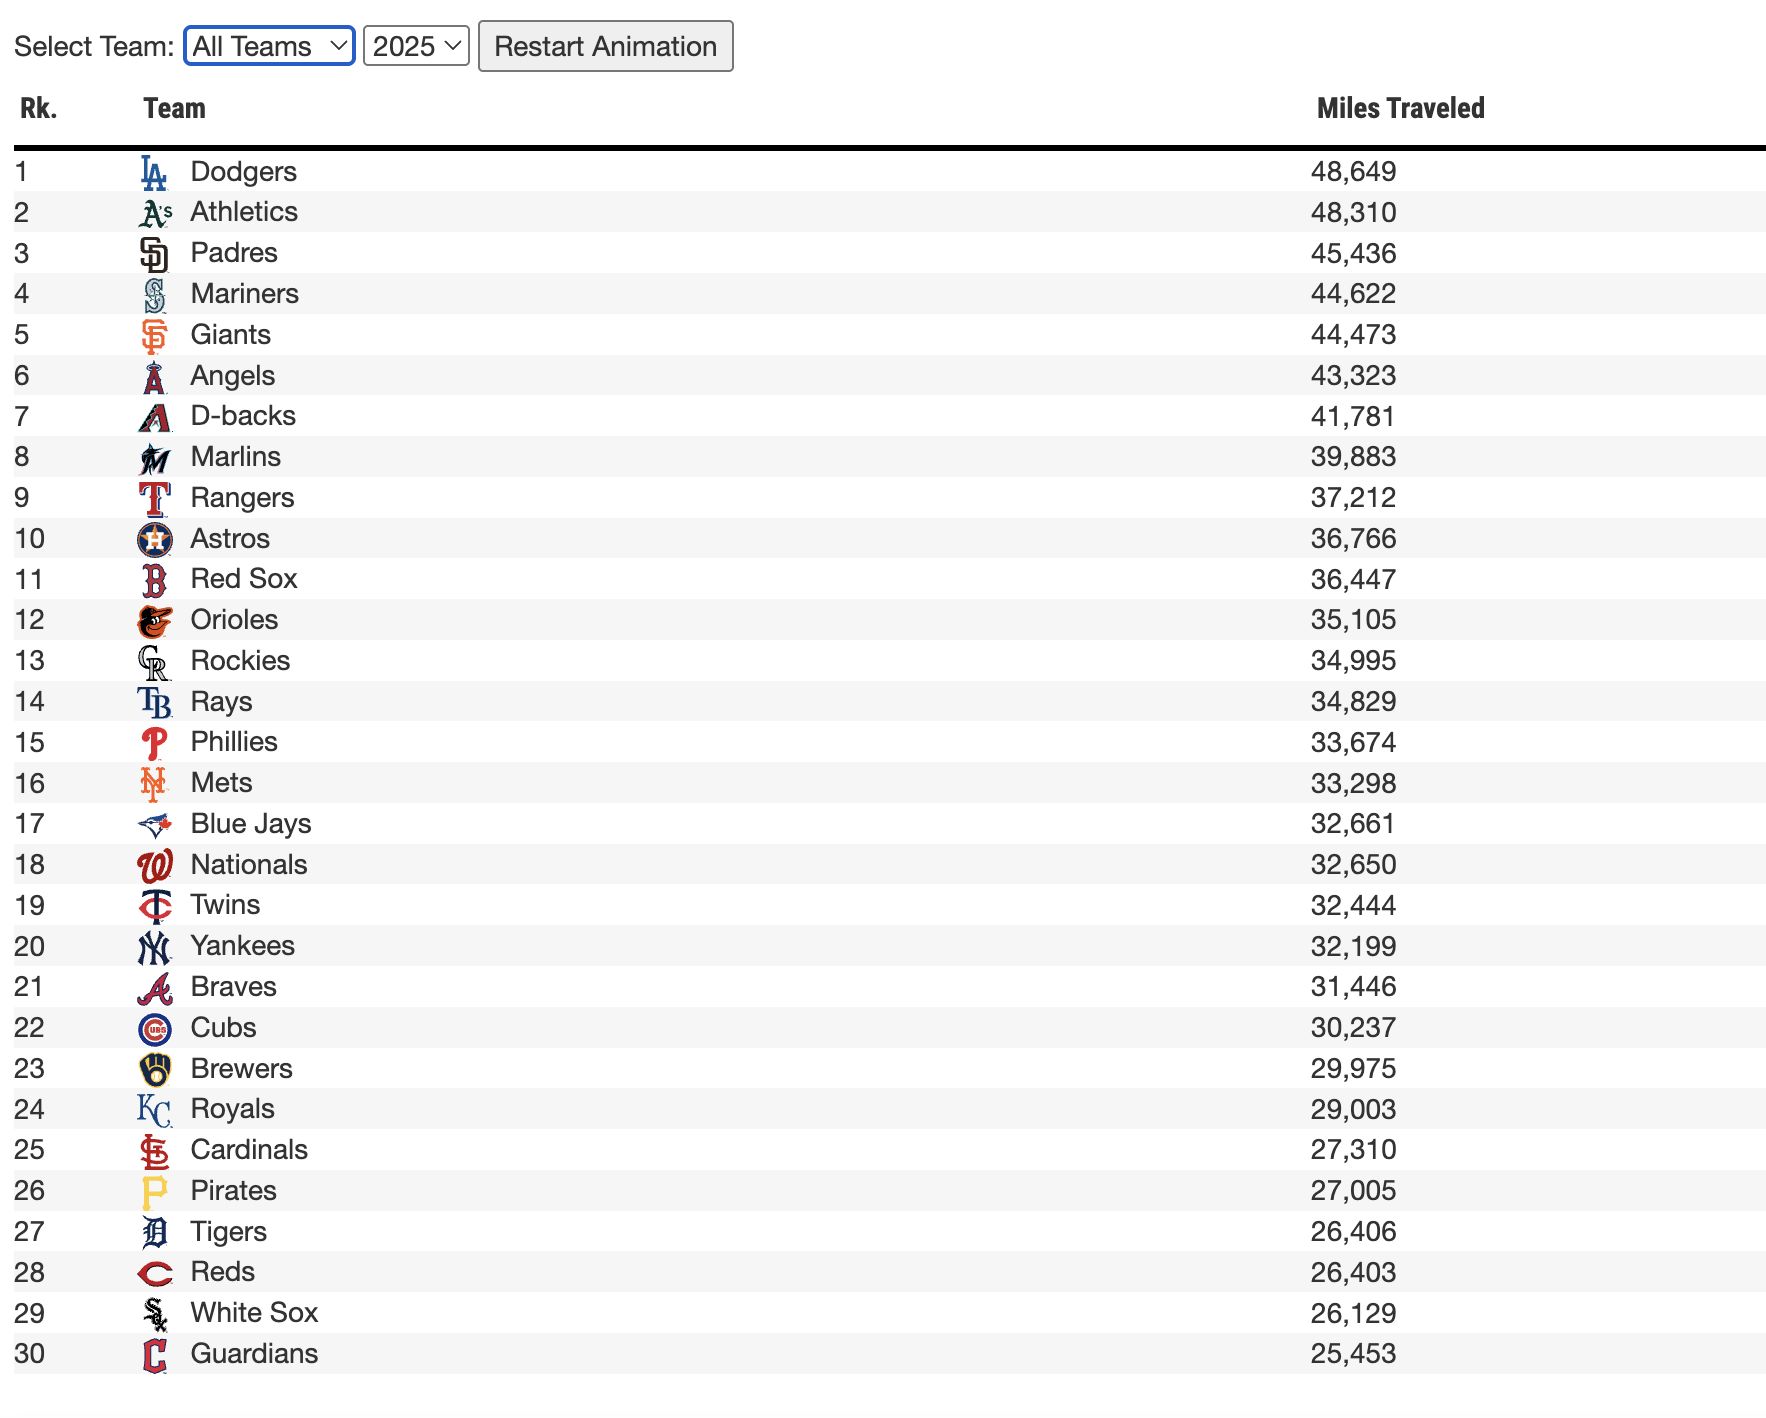
Task: Open the 2025 year dropdown
Action: (x=416, y=46)
